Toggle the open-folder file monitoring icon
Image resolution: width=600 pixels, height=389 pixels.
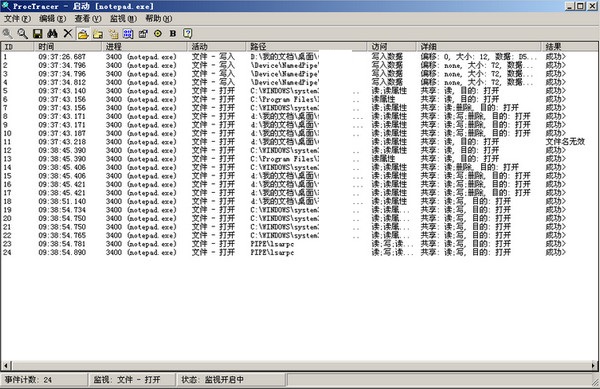[83, 34]
